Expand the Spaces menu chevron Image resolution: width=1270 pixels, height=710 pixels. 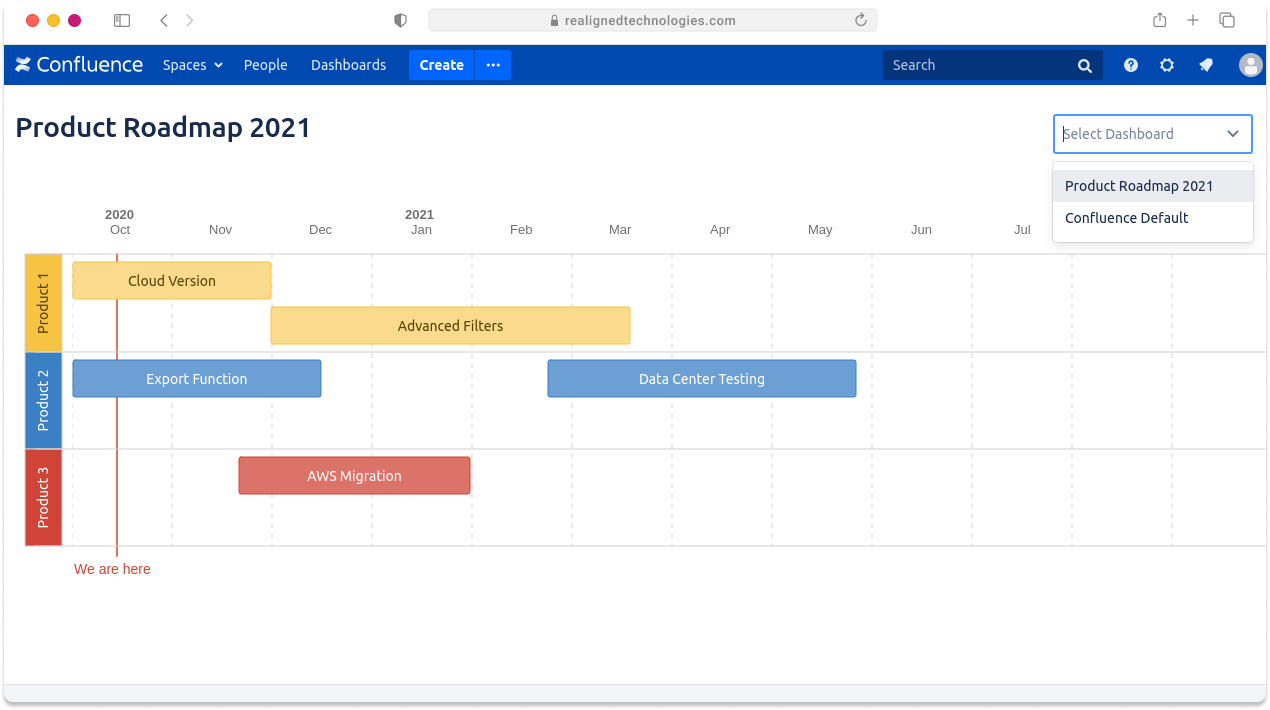coord(218,64)
